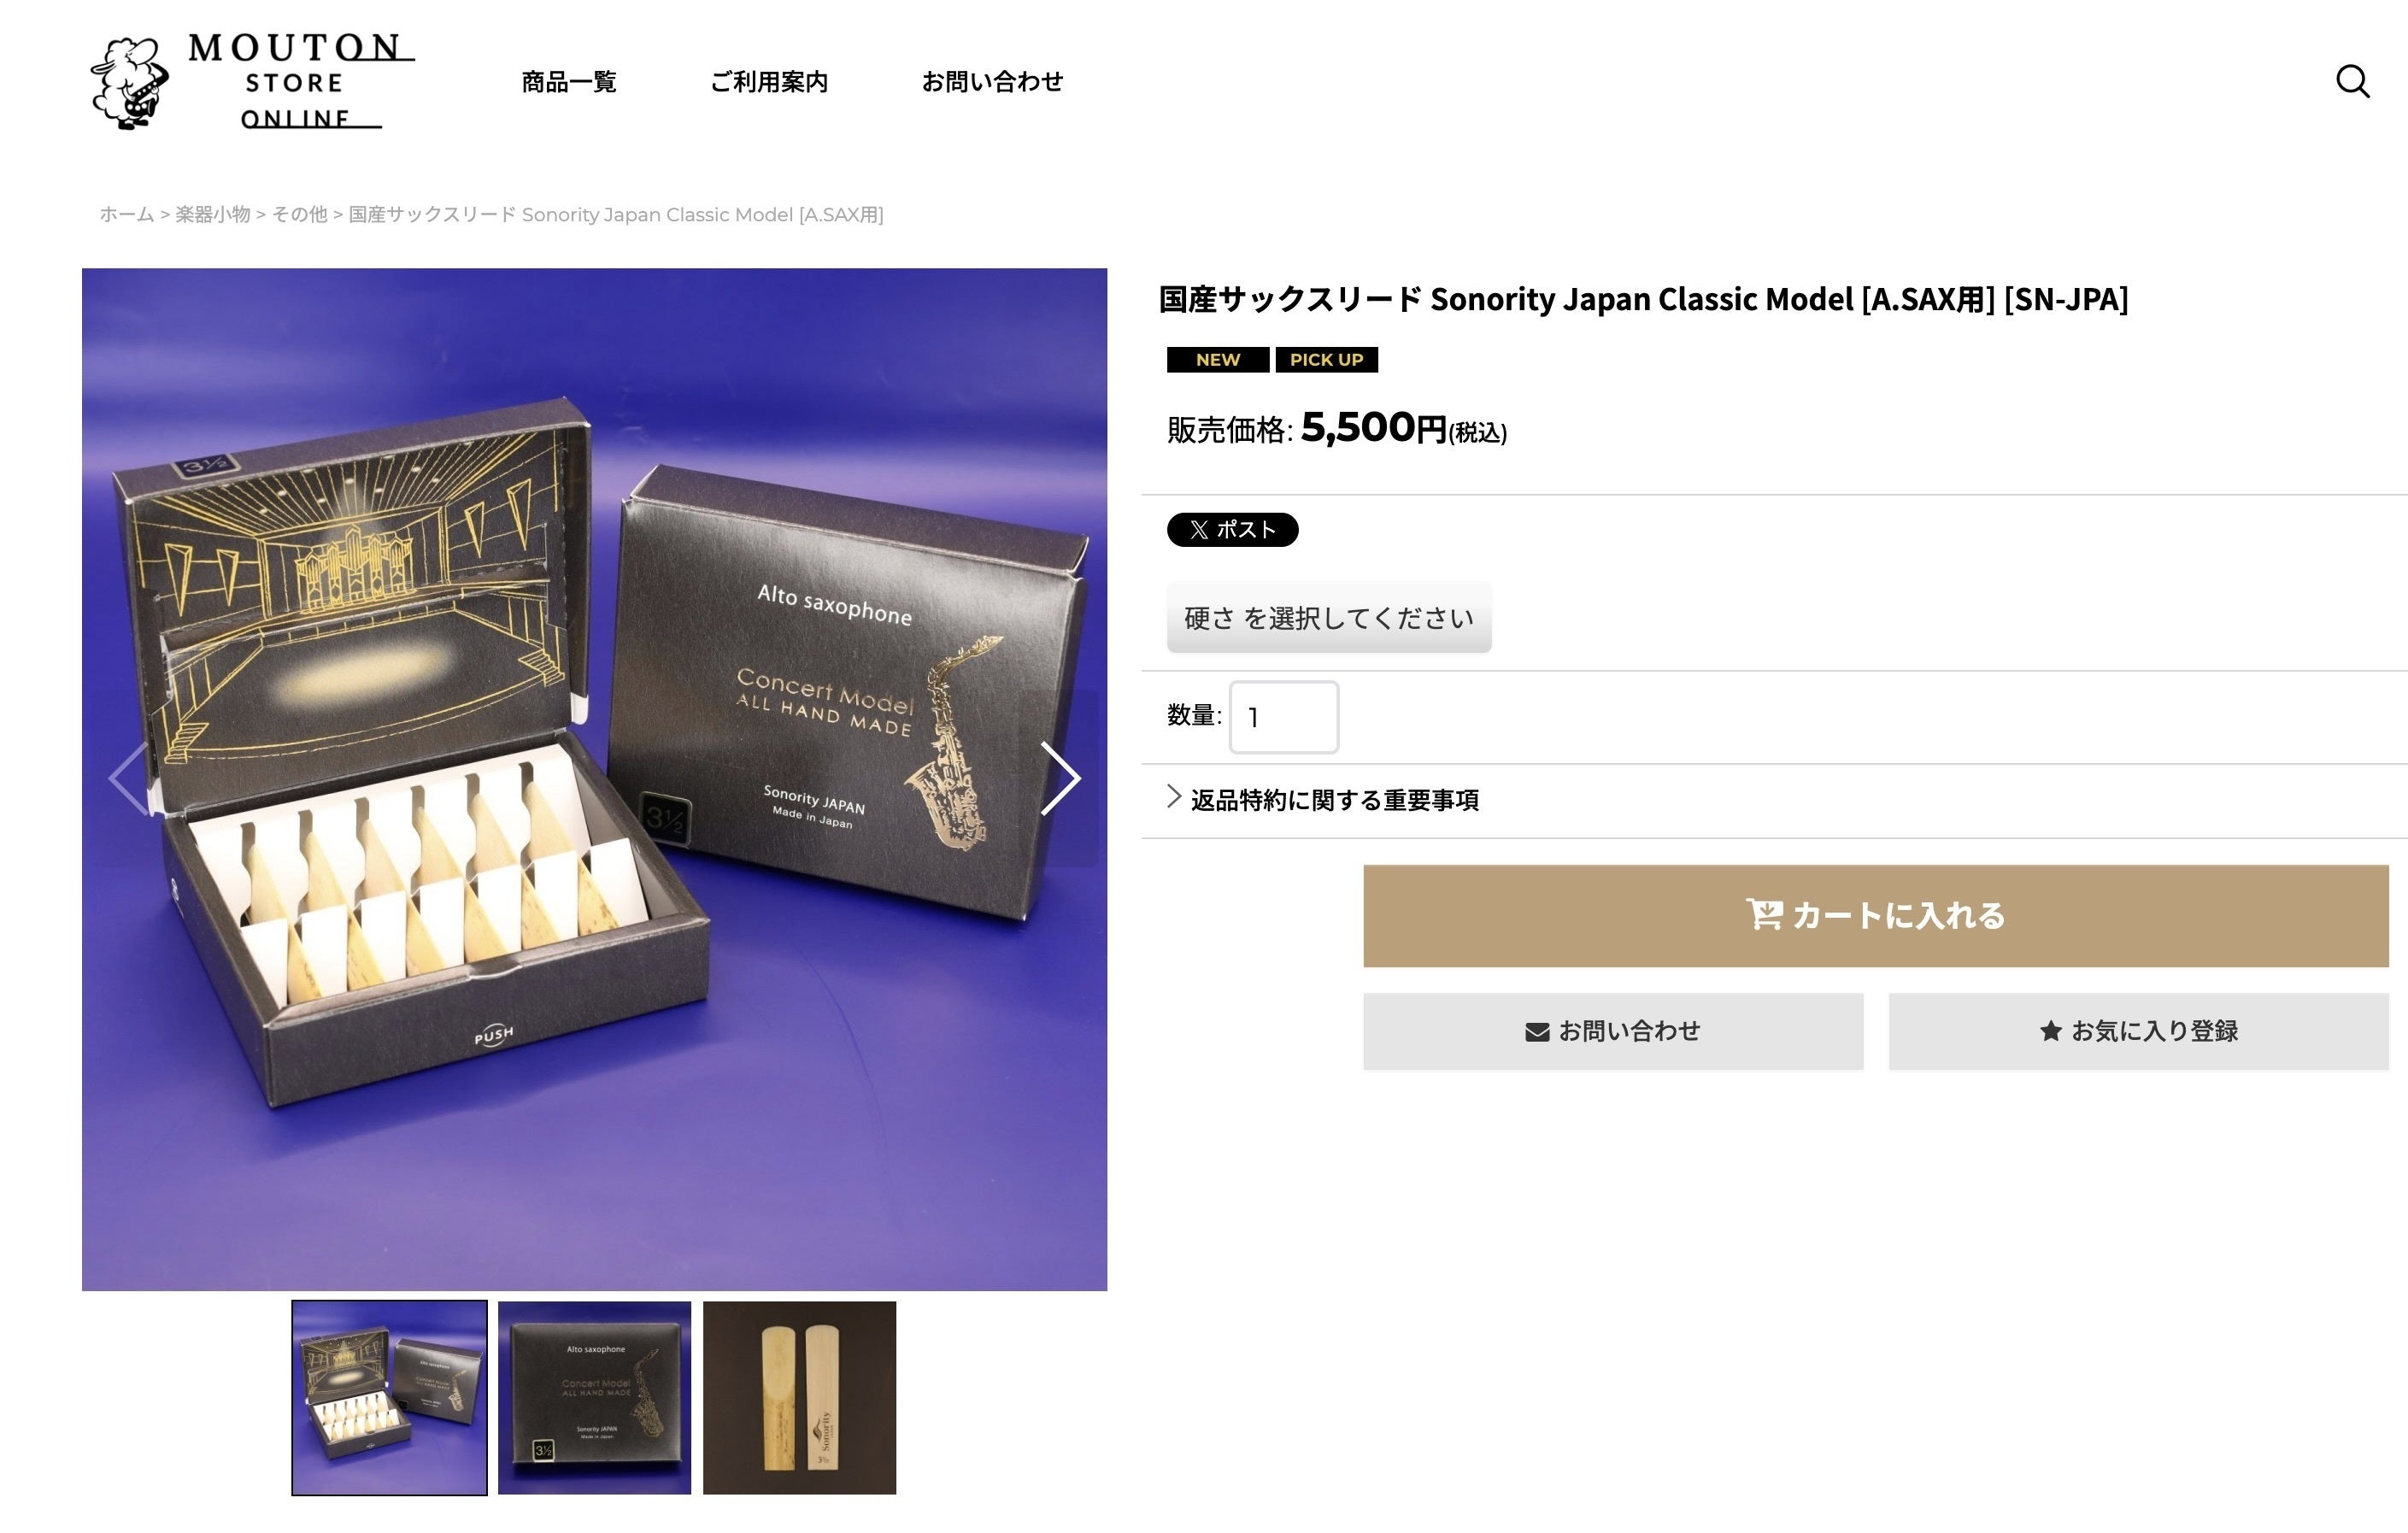The height and width of the screenshot is (1533, 2408).
Task: Open the 硬さ selection dropdown
Action: pos(1329,618)
